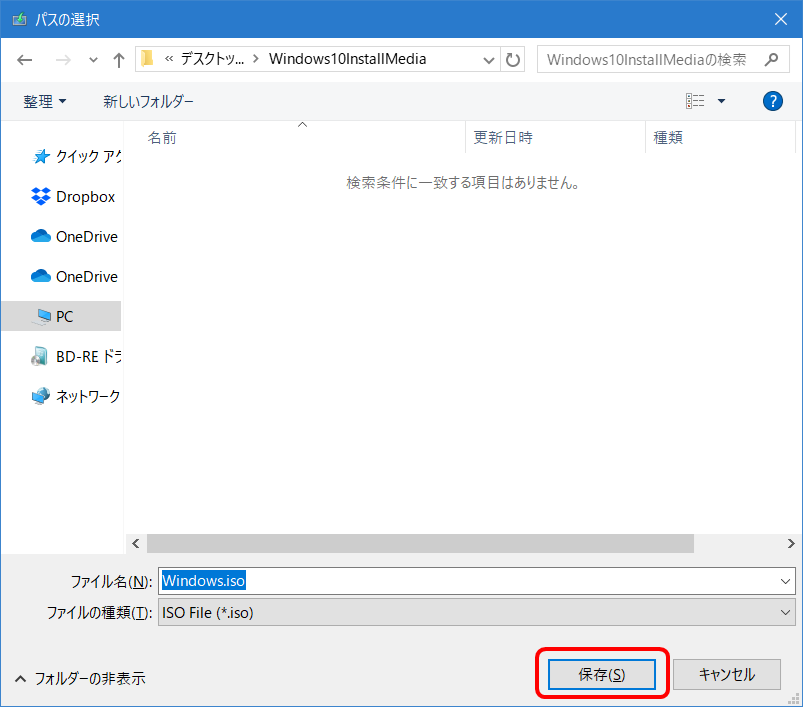
Task: Expand the address bar history dropdown
Action: (489, 60)
